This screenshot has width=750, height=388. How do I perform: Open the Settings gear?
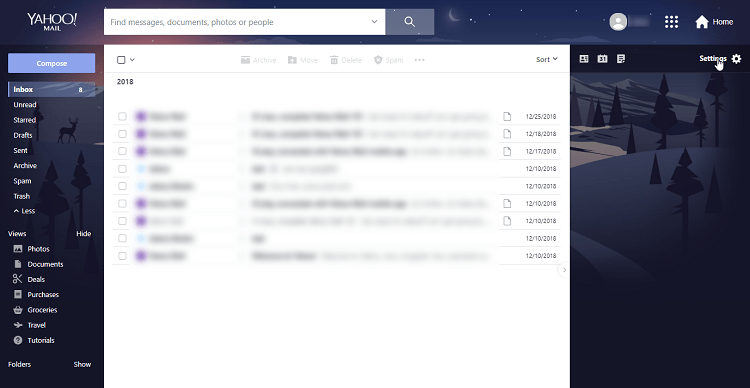[737, 59]
